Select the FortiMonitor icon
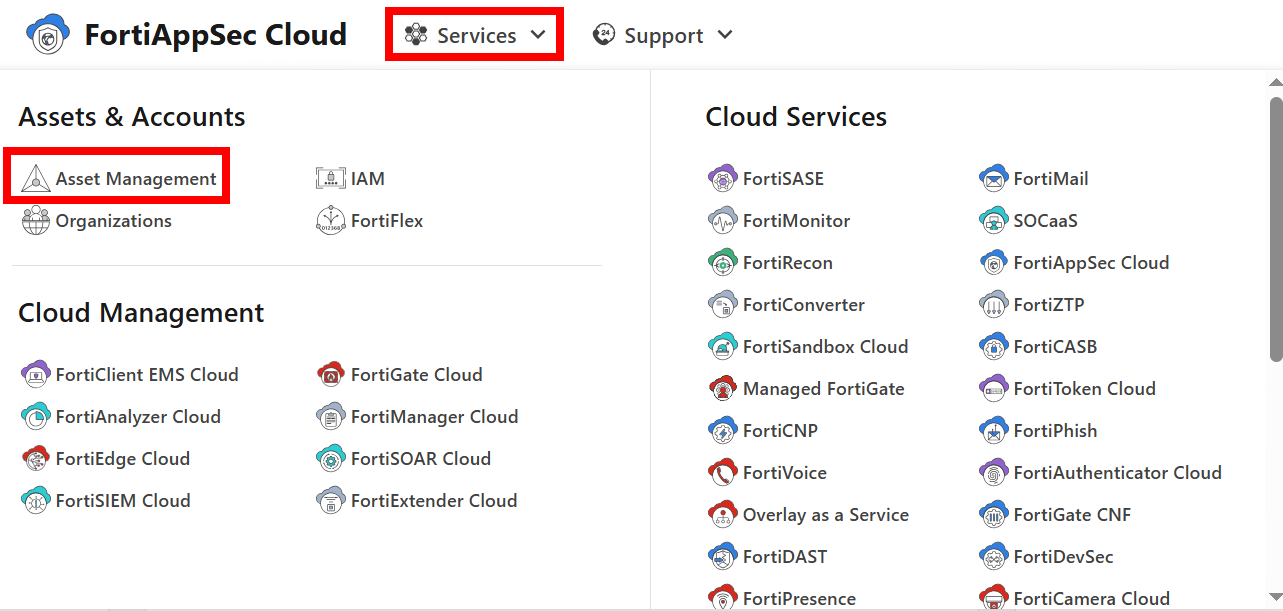The width and height of the screenshot is (1283, 611). pyautogui.click(x=722, y=220)
